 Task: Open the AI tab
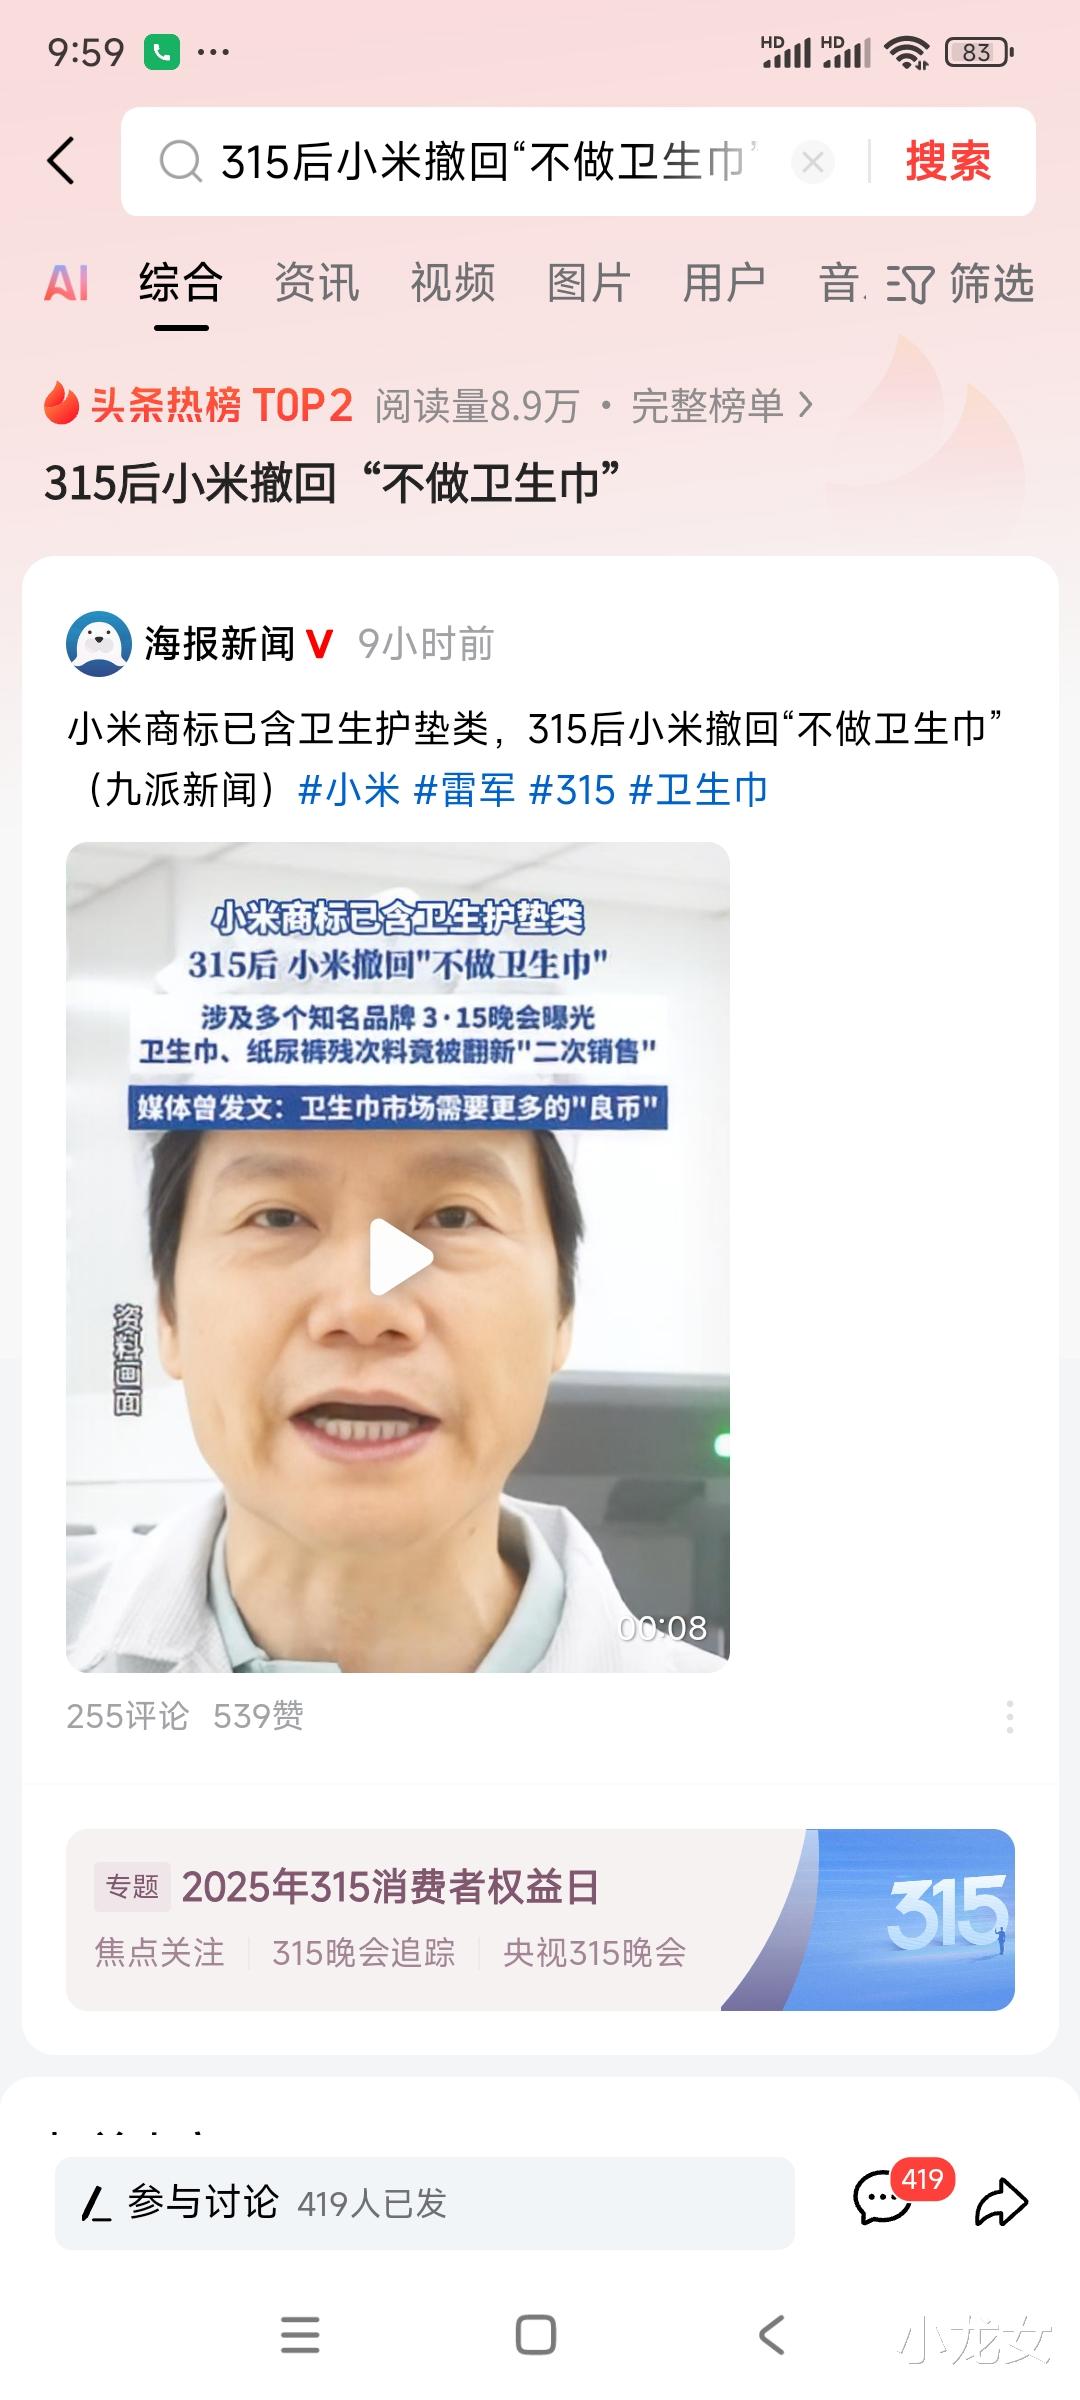click(x=67, y=283)
